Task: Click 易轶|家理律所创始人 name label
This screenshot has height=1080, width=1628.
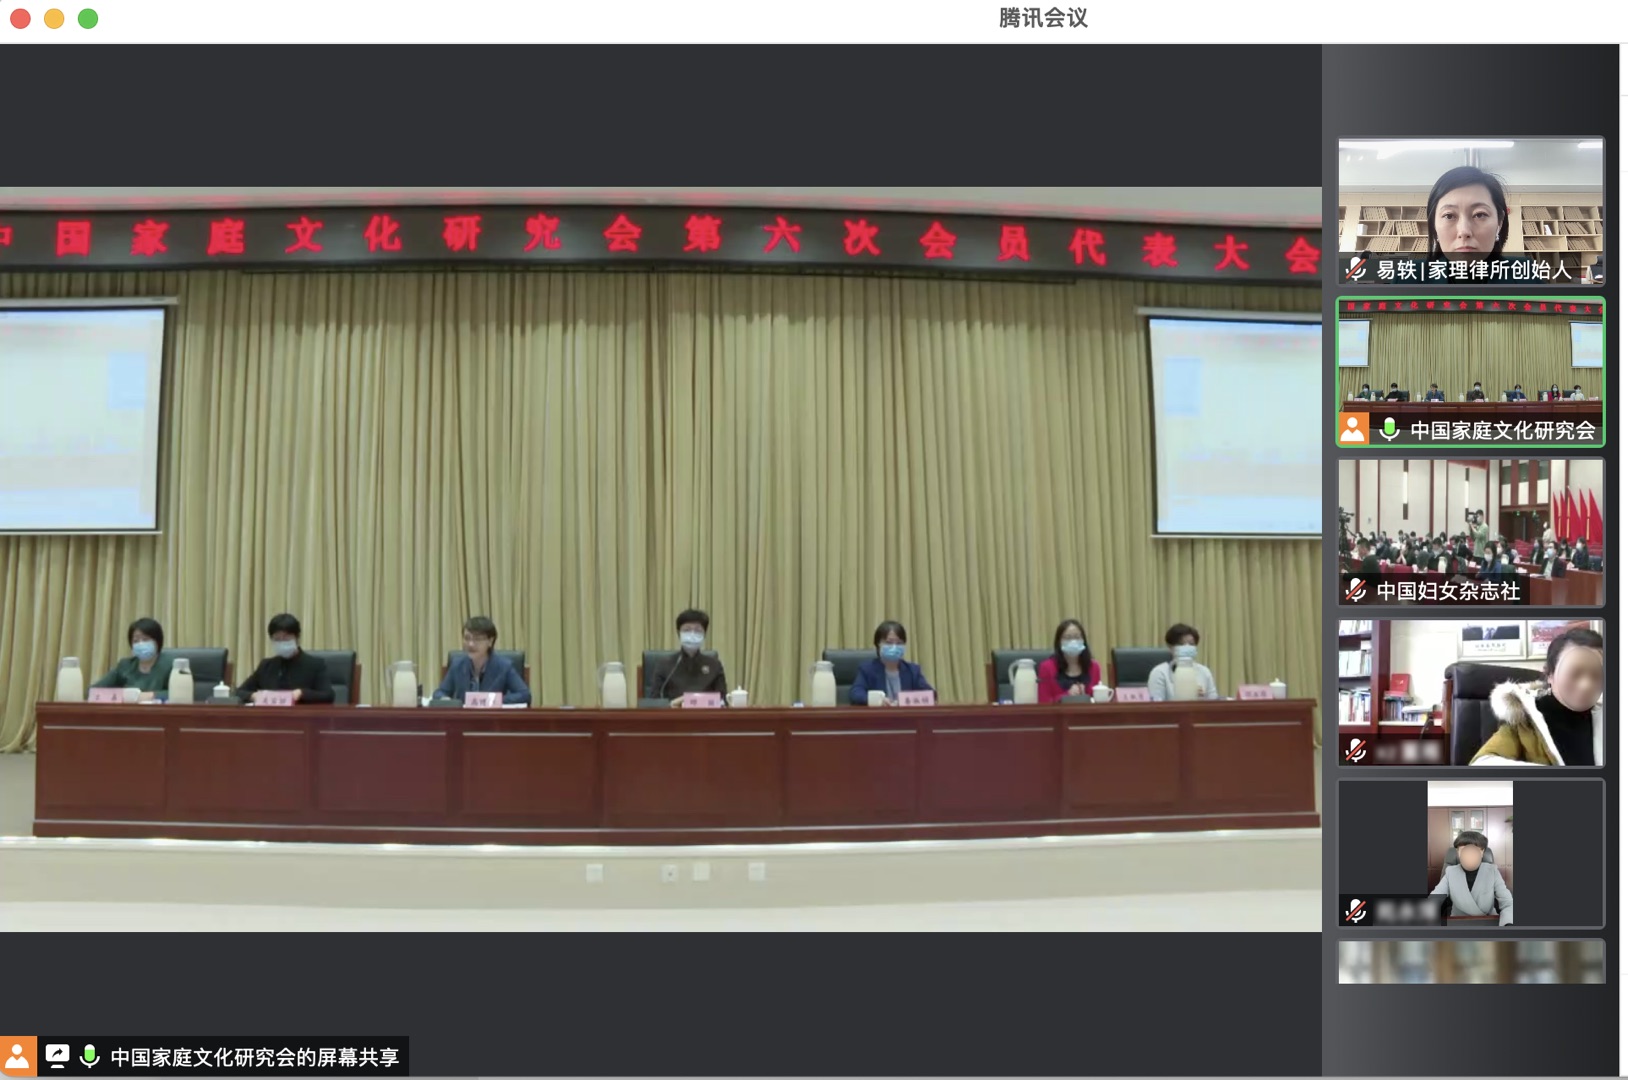Action: click(x=1474, y=270)
